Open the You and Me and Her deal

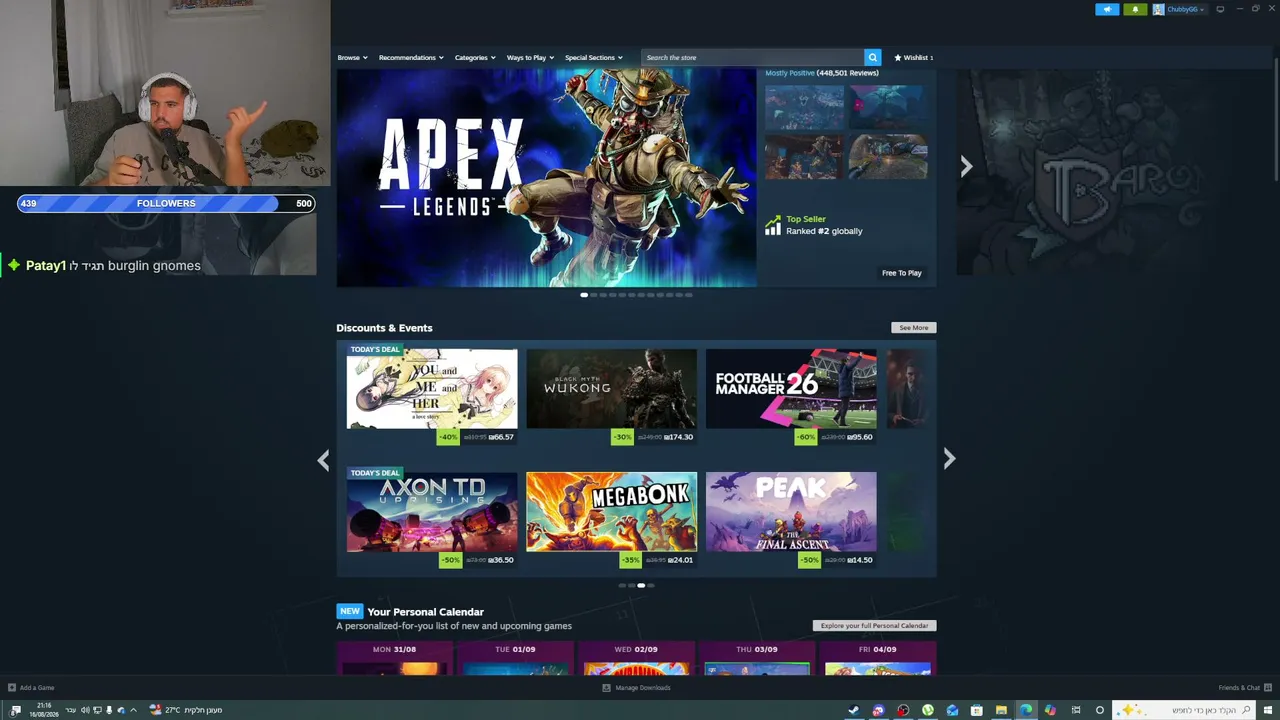[x=432, y=389]
